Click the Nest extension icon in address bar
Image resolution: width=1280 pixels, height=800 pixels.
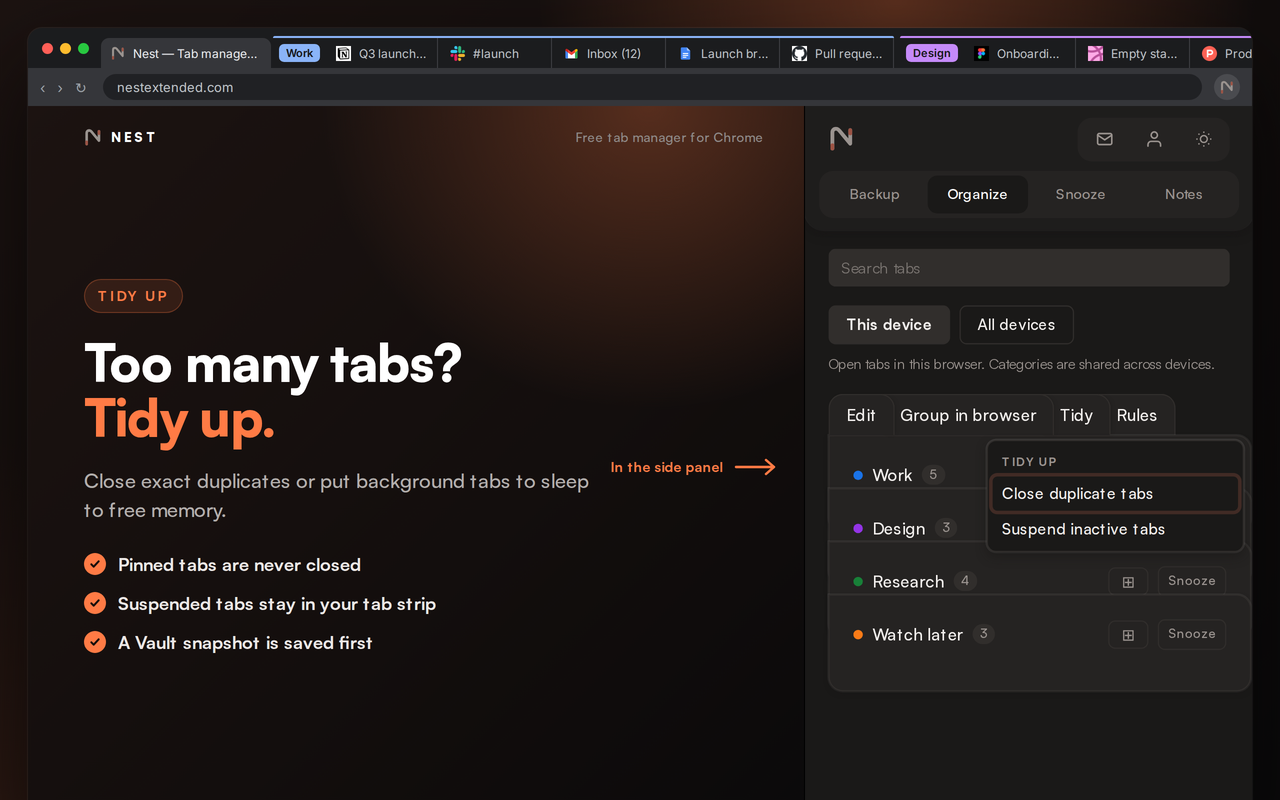point(1227,87)
